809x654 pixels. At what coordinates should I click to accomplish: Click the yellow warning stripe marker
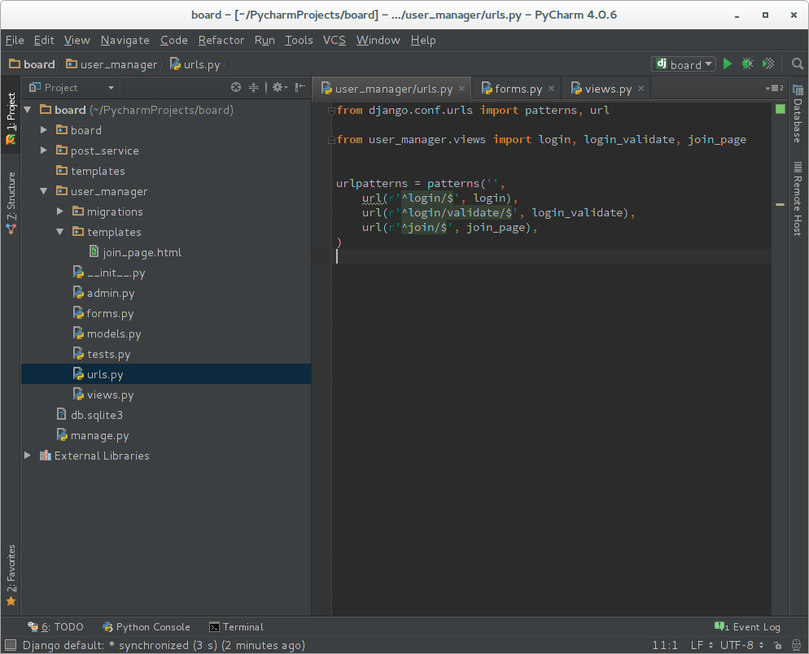click(780, 205)
